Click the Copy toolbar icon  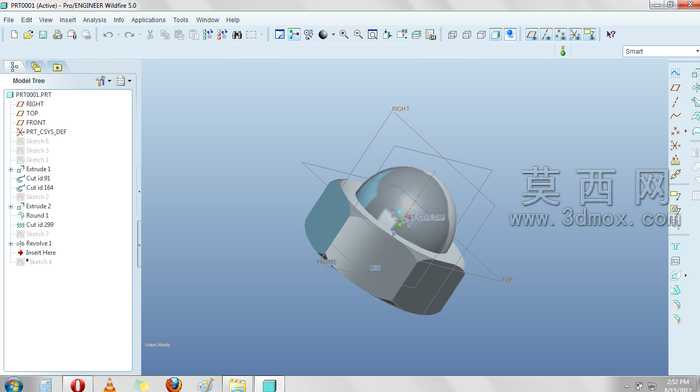(165, 35)
